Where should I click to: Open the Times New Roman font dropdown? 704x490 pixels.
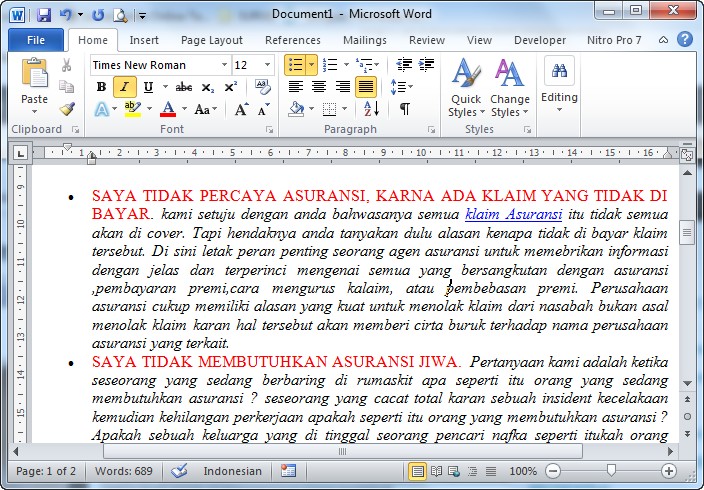[x=224, y=65]
